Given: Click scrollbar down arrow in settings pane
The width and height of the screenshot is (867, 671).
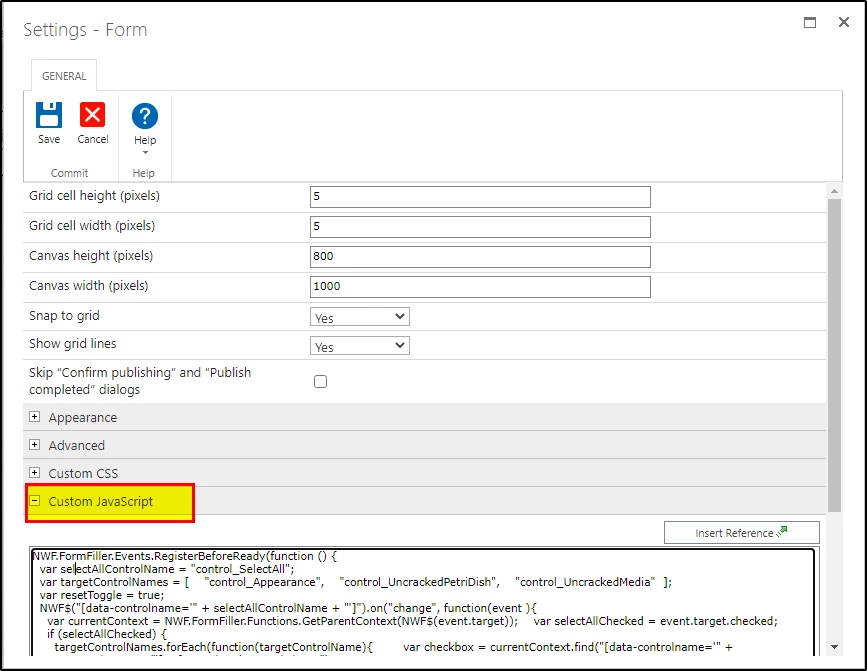Looking at the screenshot, I should tap(834, 647).
